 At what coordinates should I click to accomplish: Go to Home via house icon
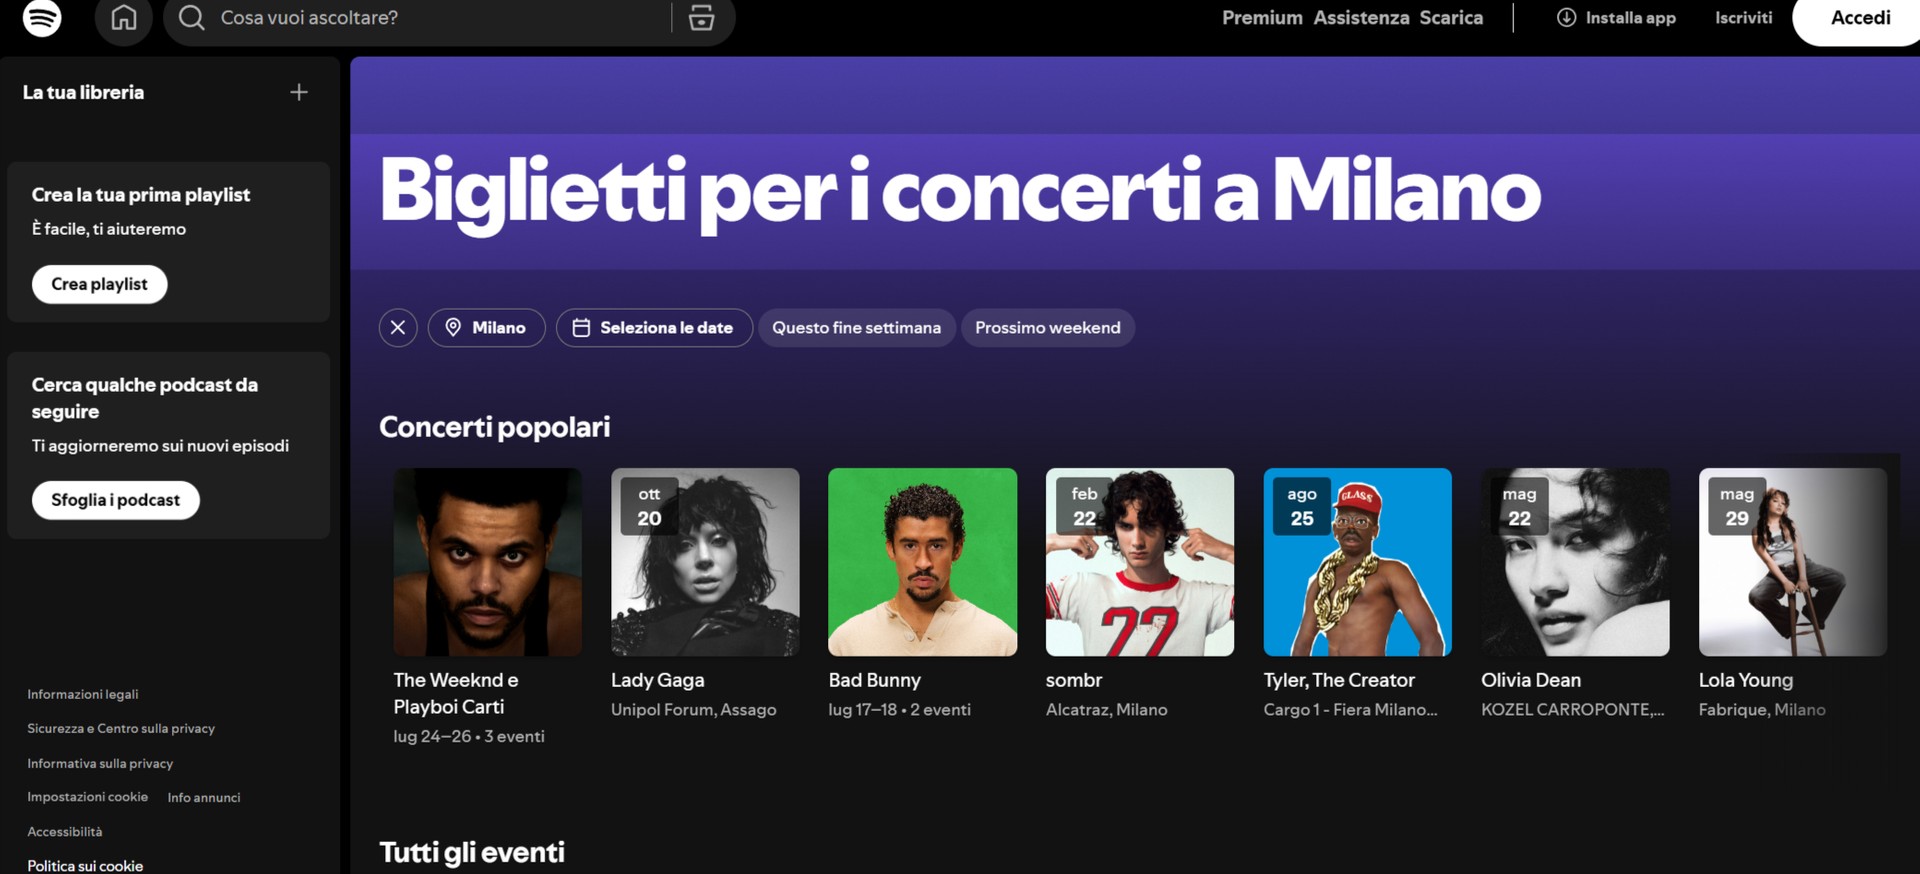(x=124, y=18)
